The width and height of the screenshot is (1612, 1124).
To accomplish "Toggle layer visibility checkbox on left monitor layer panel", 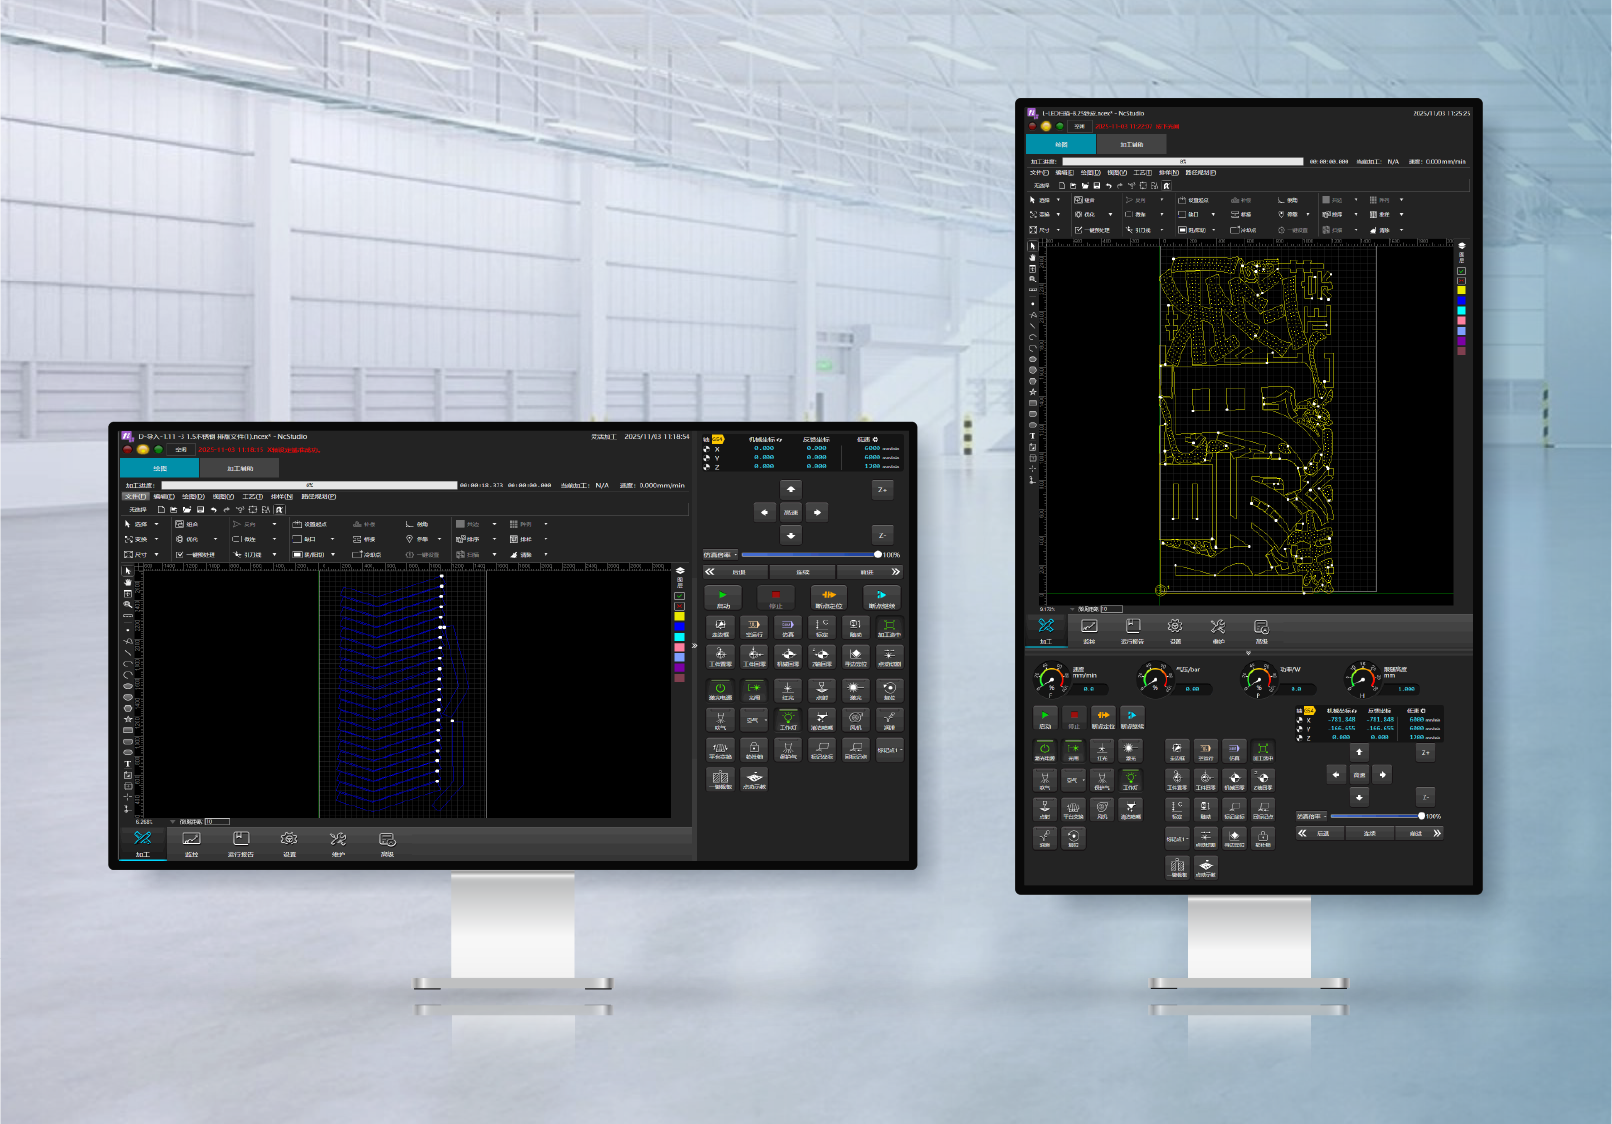I will tap(680, 596).
